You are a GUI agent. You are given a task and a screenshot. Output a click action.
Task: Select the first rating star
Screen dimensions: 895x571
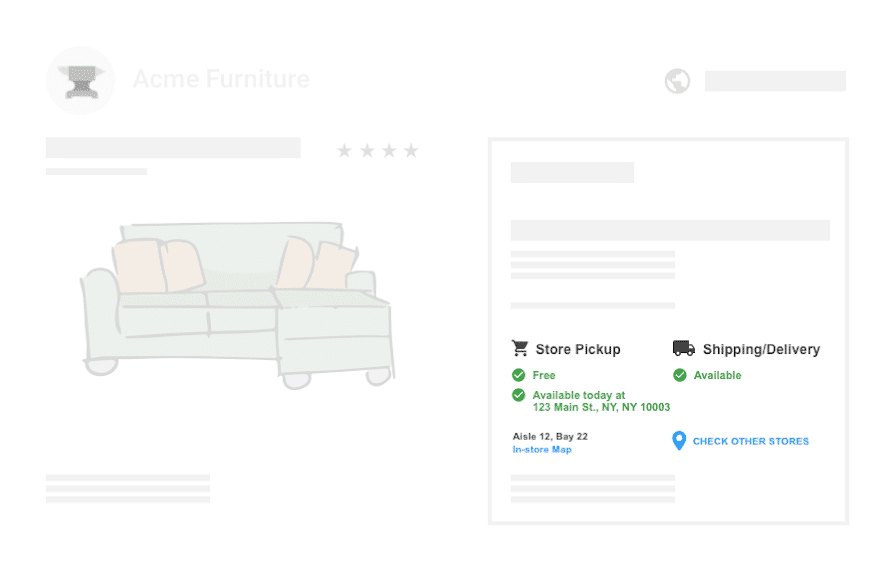[344, 151]
